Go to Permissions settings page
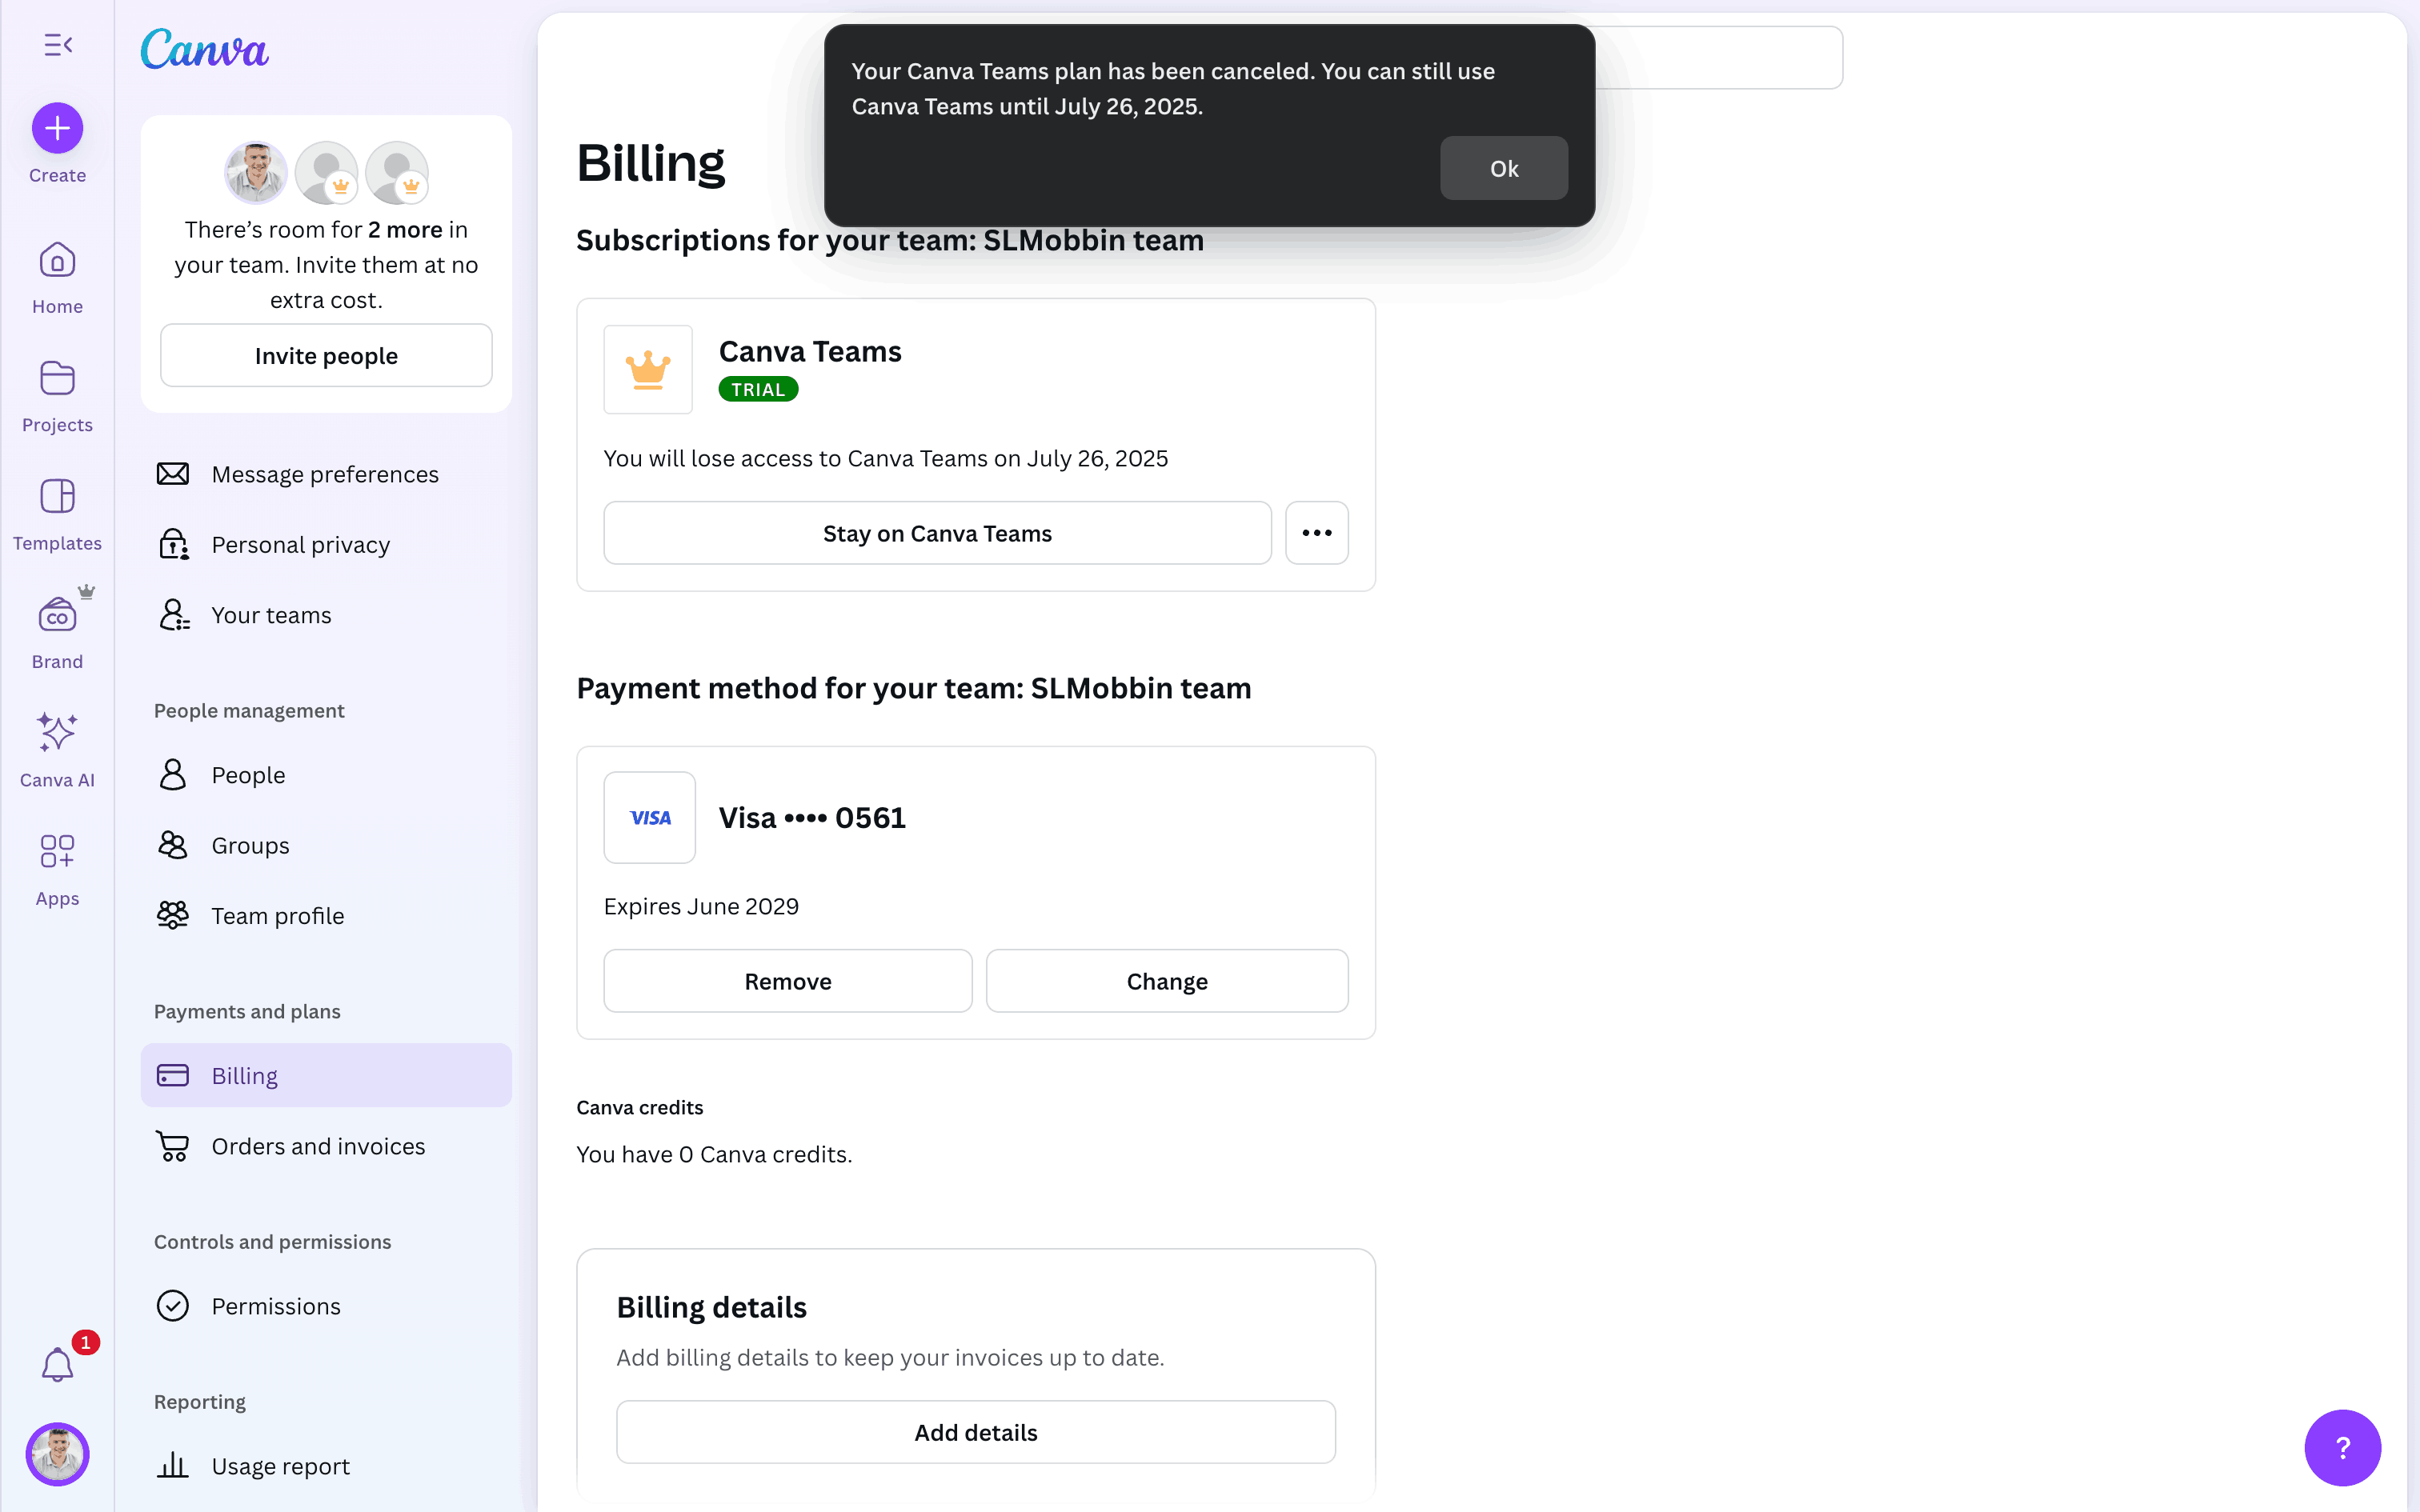 pyautogui.click(x=276, y=1306)
